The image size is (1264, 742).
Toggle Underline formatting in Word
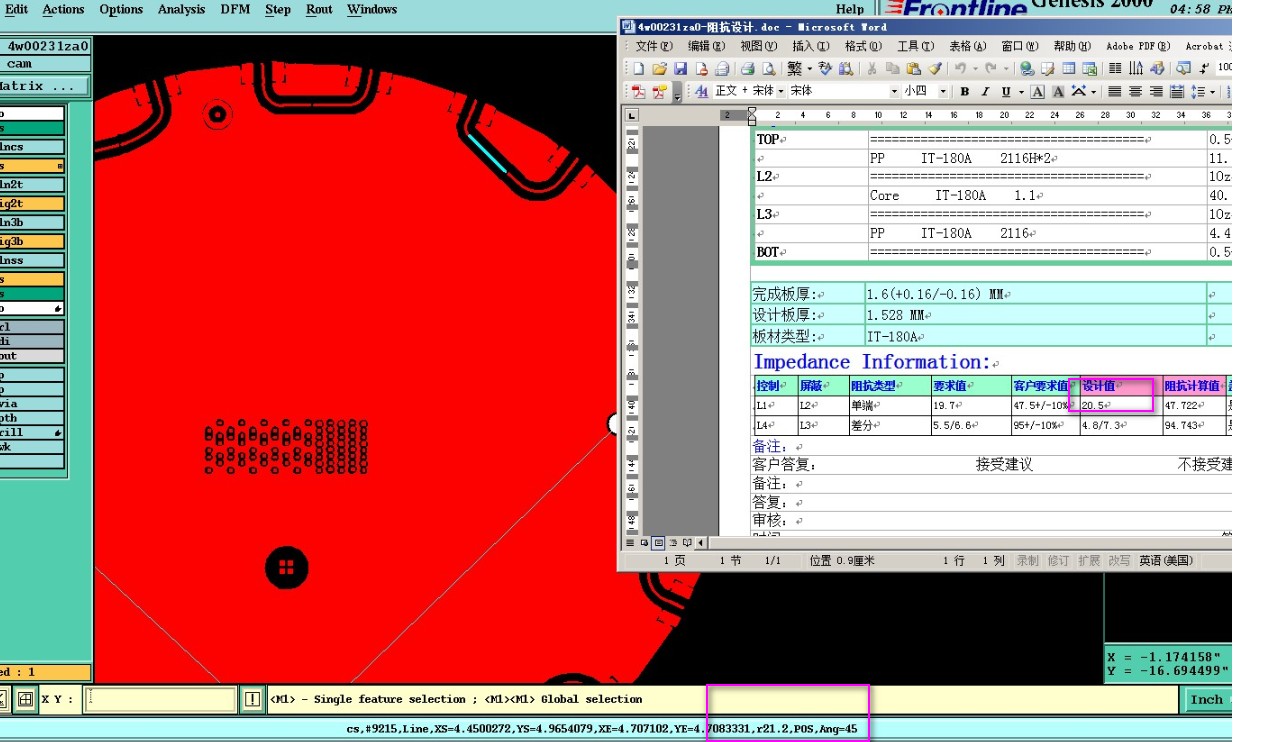click(x=1006, y=91)
